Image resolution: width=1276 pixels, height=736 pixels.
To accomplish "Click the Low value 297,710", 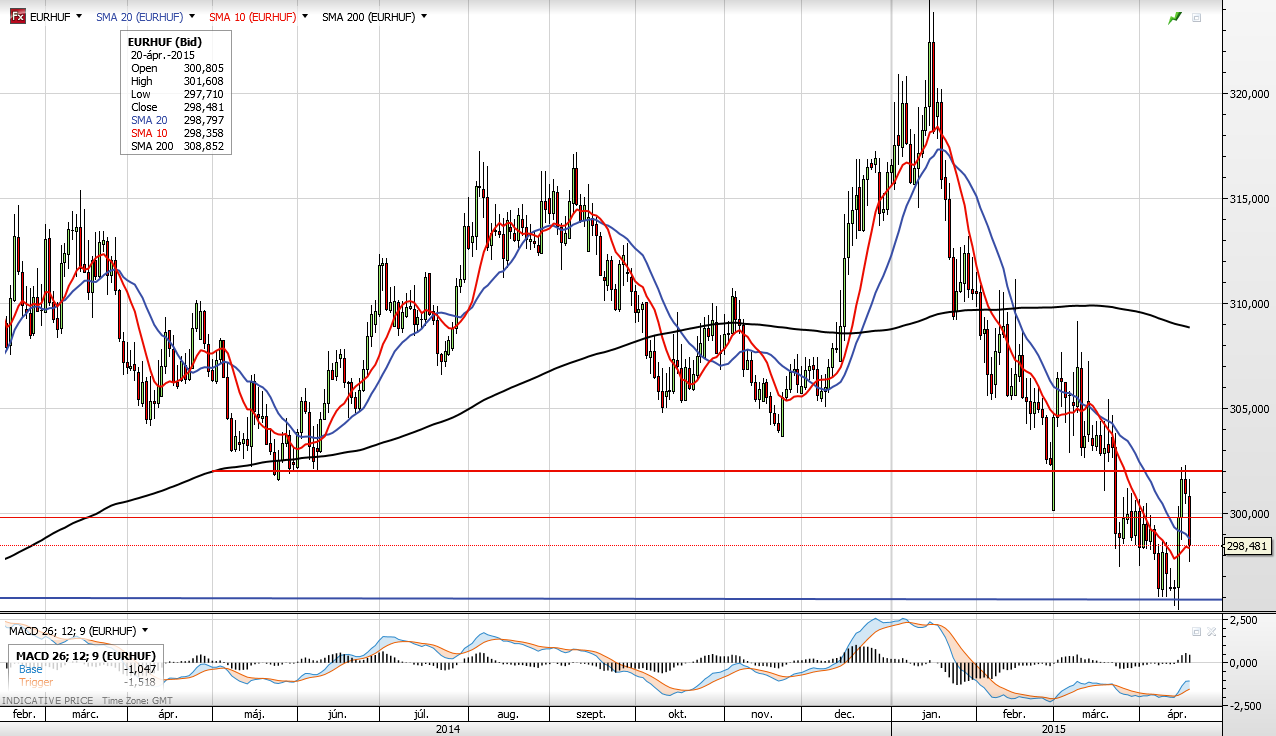I will [204, 94].
